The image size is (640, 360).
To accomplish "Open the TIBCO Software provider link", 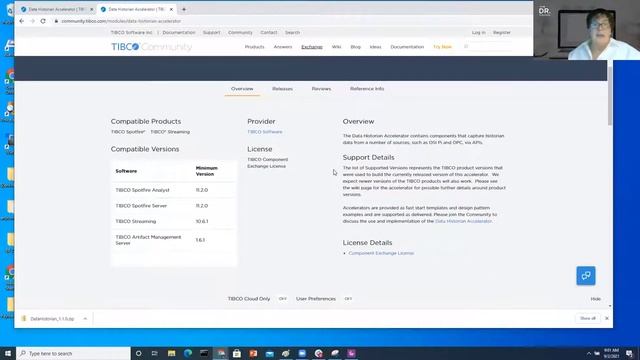I will [264, 132].
